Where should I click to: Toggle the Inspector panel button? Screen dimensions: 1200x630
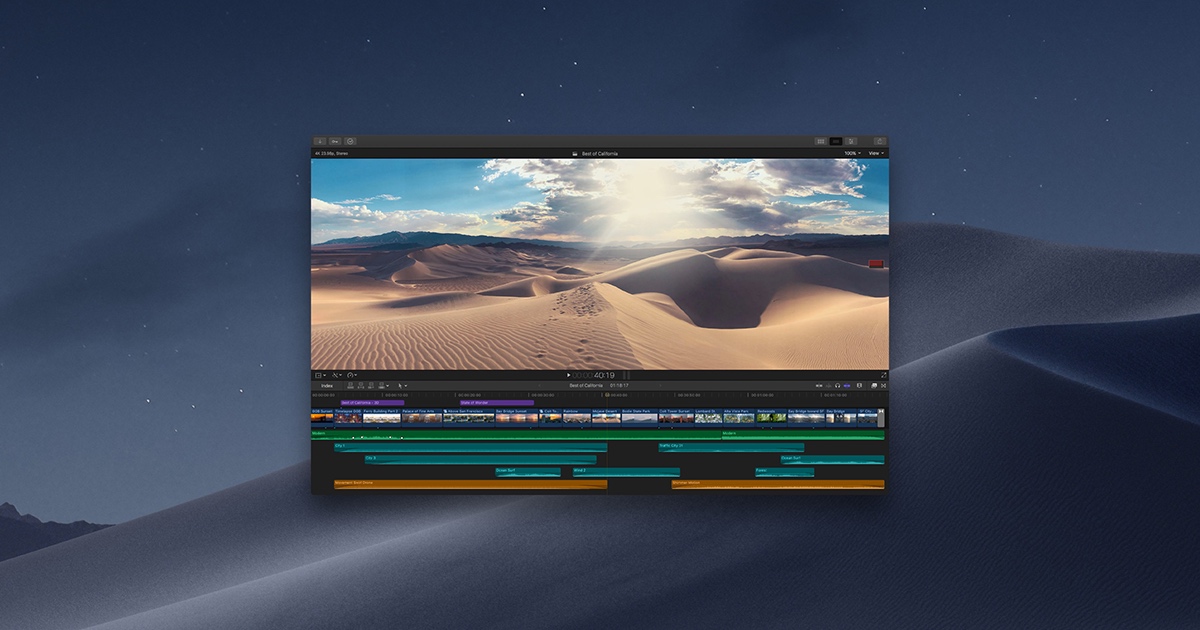[851, 141]
